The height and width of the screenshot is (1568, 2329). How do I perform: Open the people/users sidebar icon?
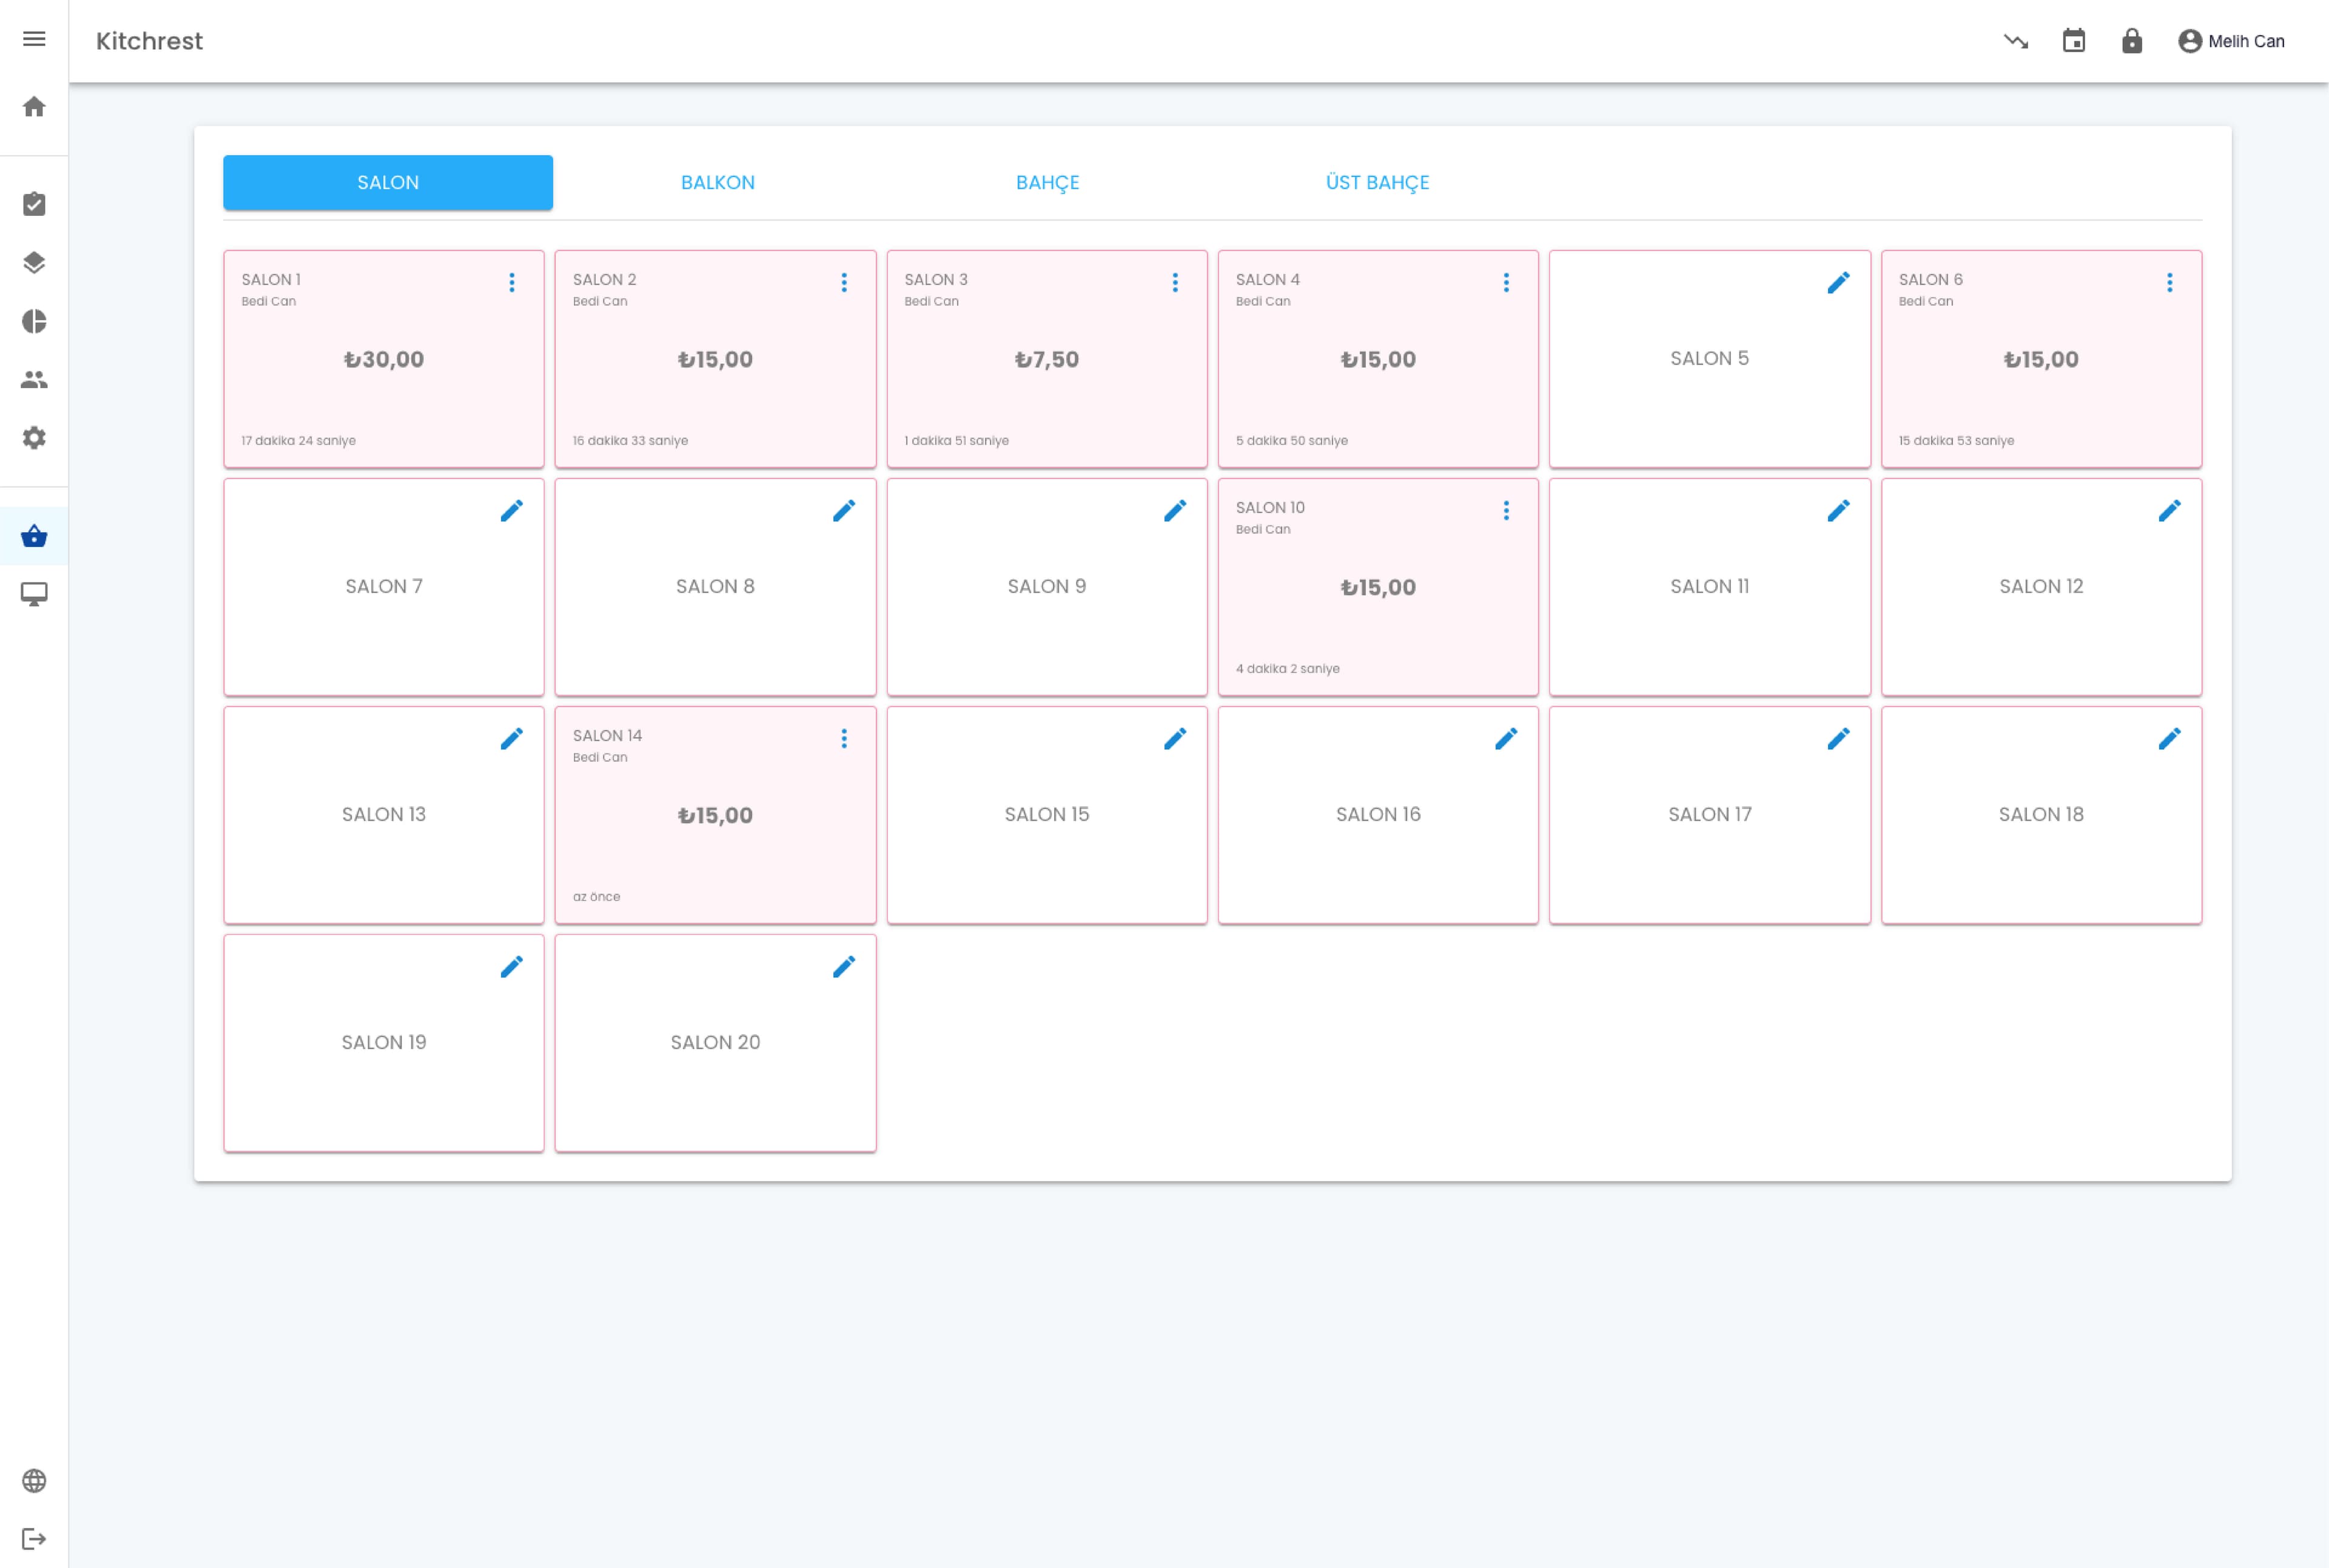tap(34, 379)
